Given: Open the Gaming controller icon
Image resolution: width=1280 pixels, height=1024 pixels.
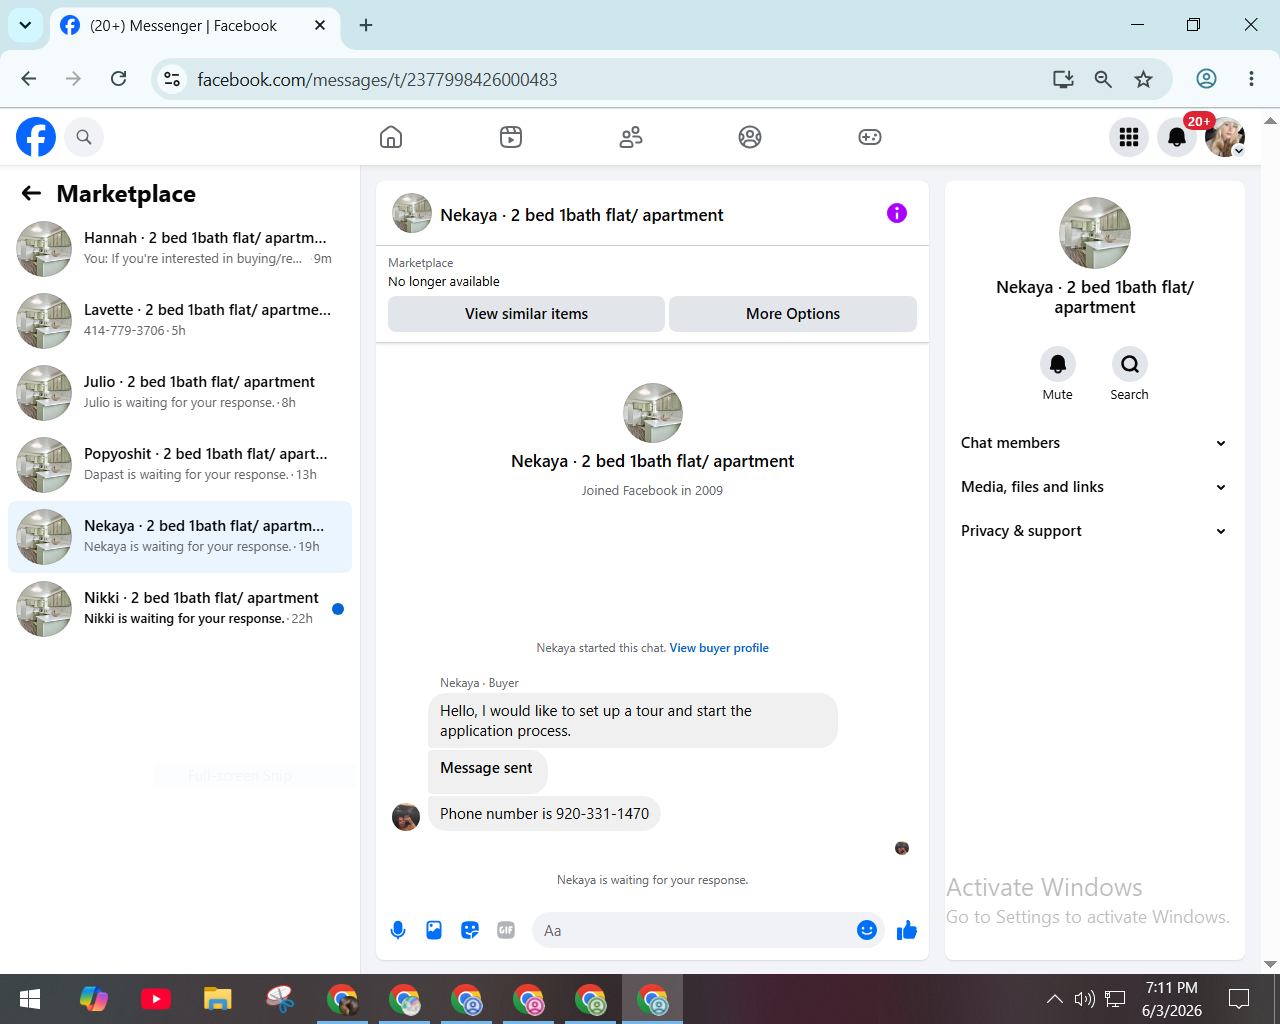Looking at the screenshot, I should click(x=870, y=137).
